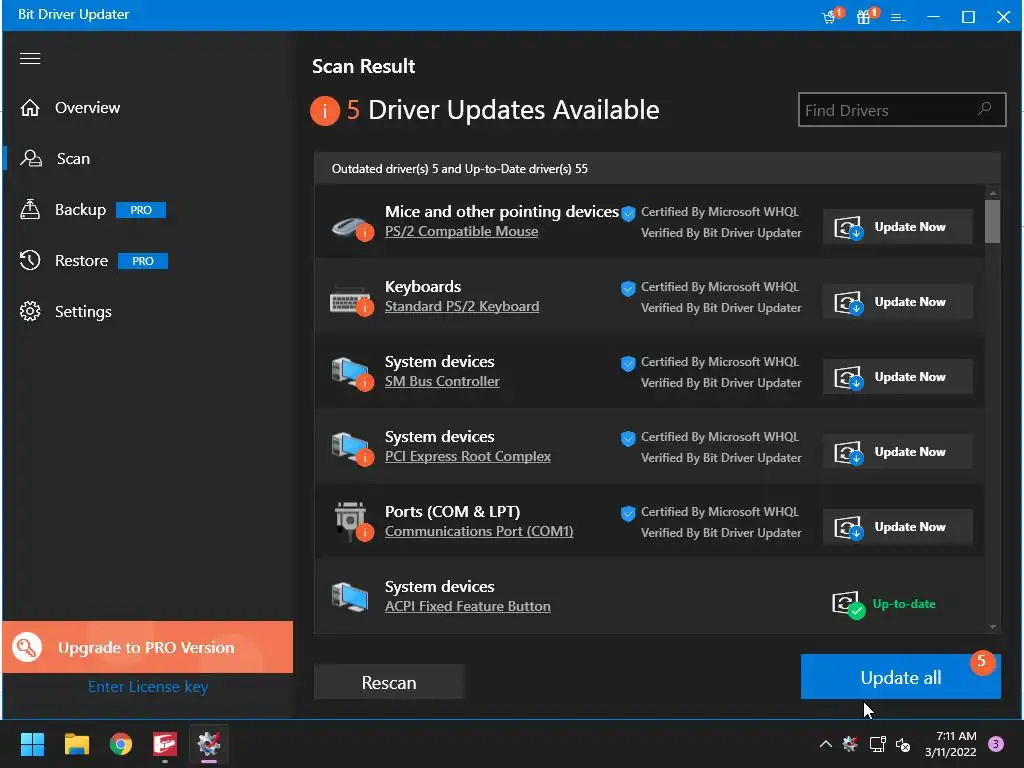
Task: Click the Bit Driver Updater taskbar icon
Action: [x=209, y=744]
